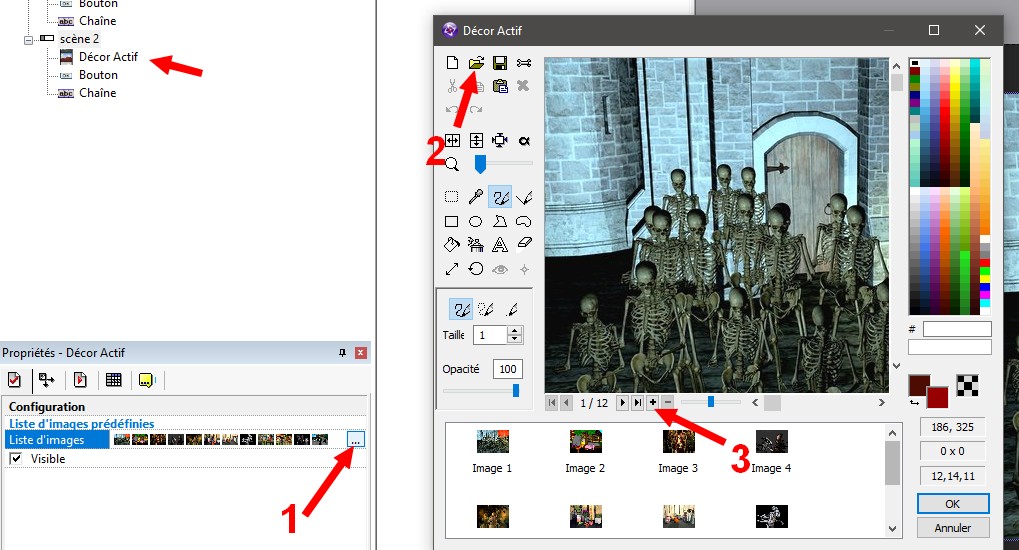Click the Undo arrow icon
This screenshot has height=550, width=1019.
(452, 109)
